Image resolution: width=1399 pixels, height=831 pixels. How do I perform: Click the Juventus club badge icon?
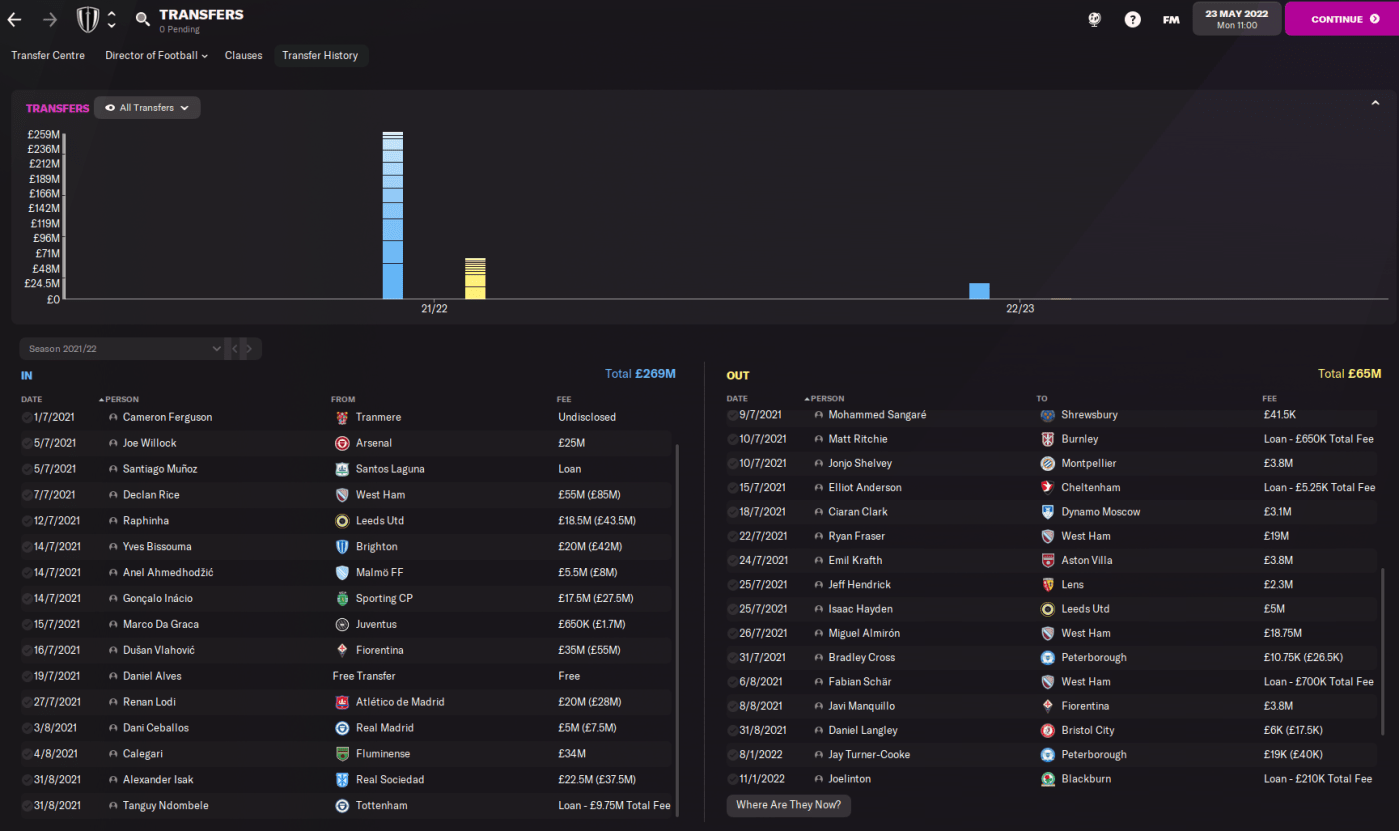pyautogui.click(x=342, y=624)
